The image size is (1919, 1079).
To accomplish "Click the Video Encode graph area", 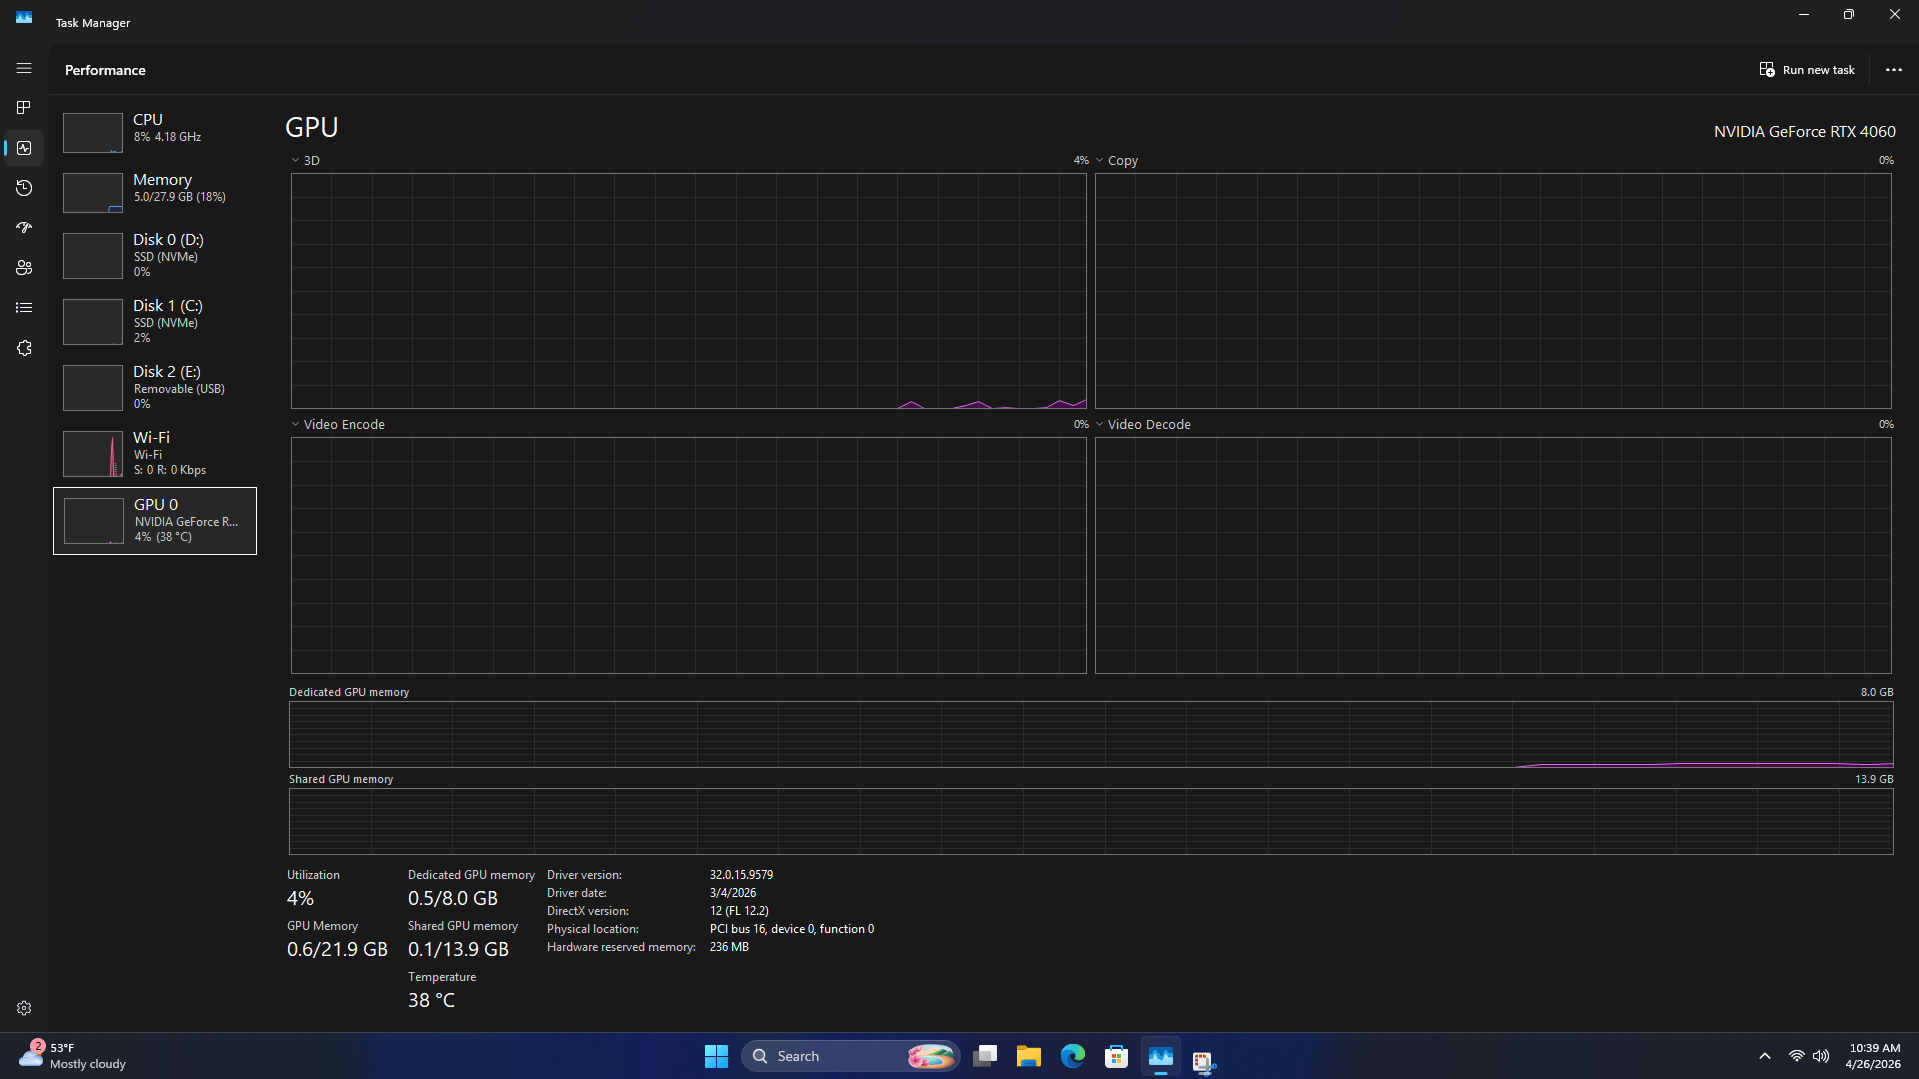I will tap(688, 555).
